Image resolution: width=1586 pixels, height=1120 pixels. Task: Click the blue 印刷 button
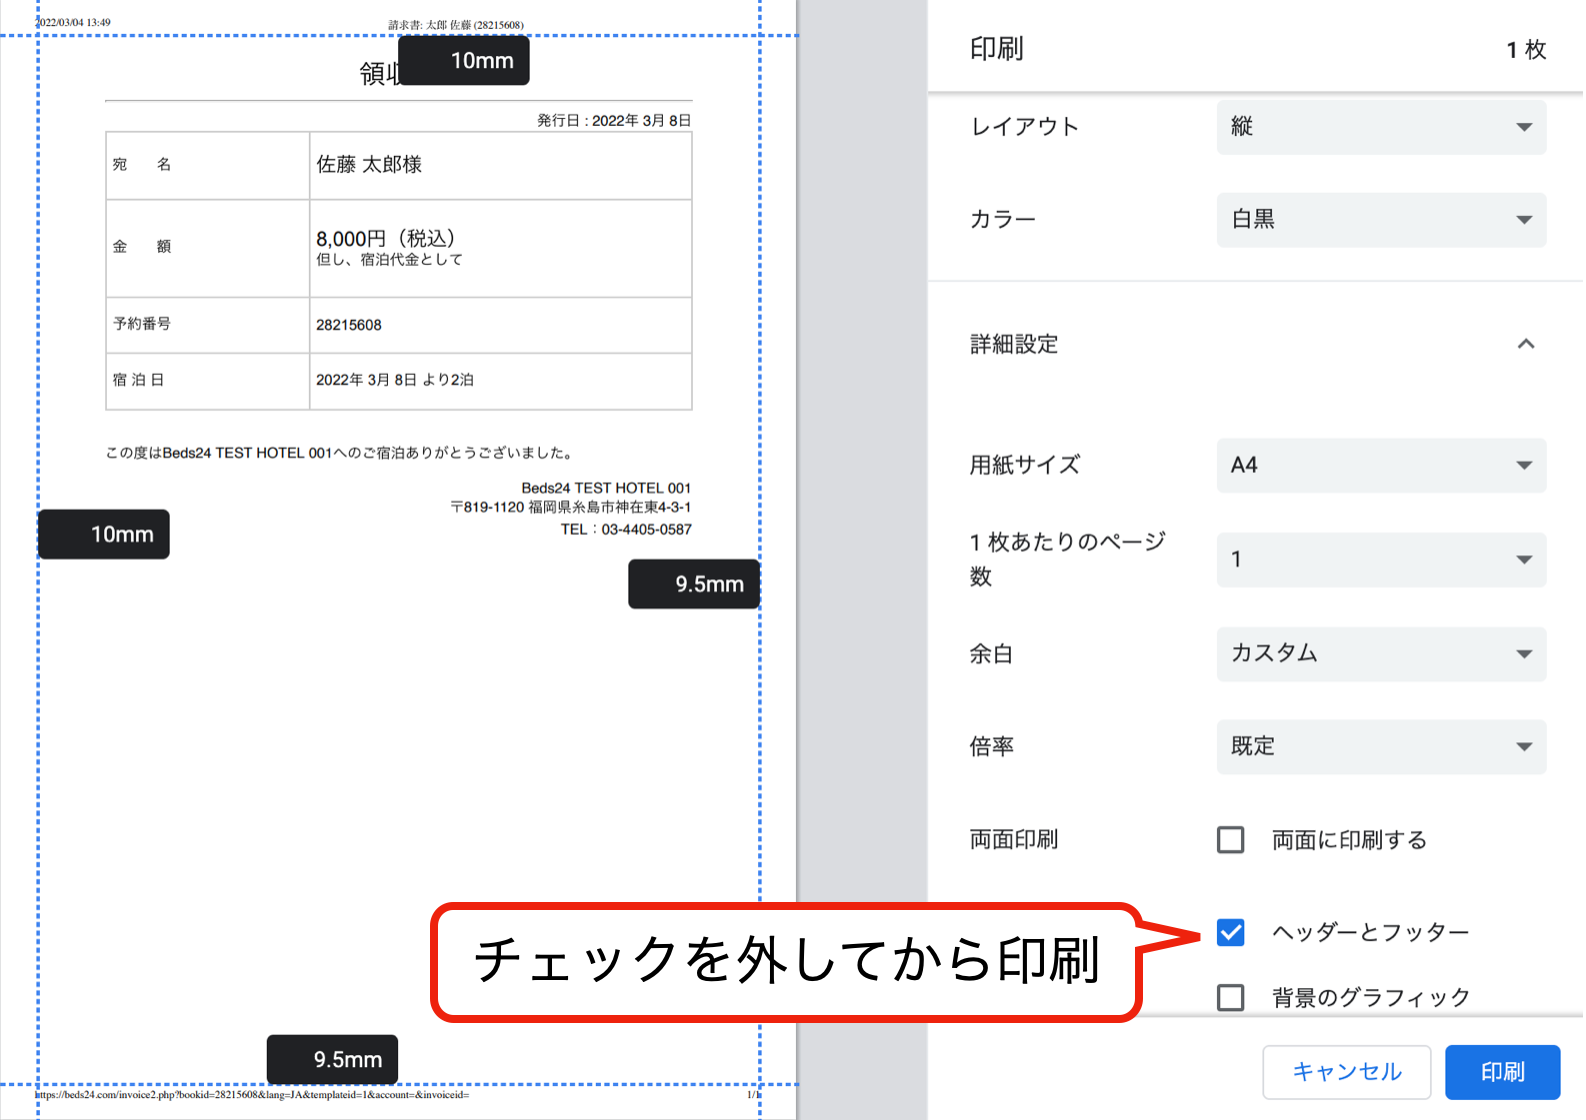click(x=1502, y=1072)
